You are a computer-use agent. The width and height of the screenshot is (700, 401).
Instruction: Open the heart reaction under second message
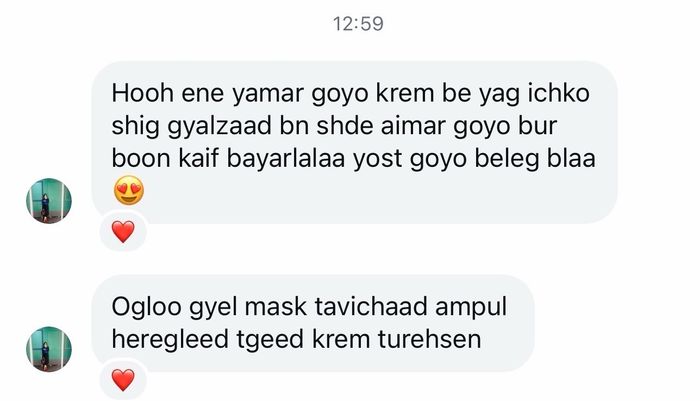tap(123, 380)
